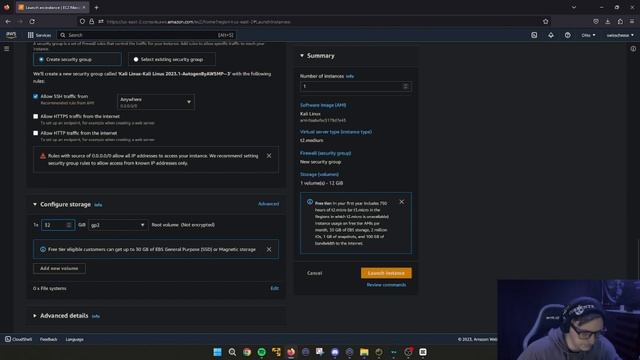The height and width of the screenshot is (360, 640).
Task: Bookmark this page with the star icon
Action: coord(546,21)
